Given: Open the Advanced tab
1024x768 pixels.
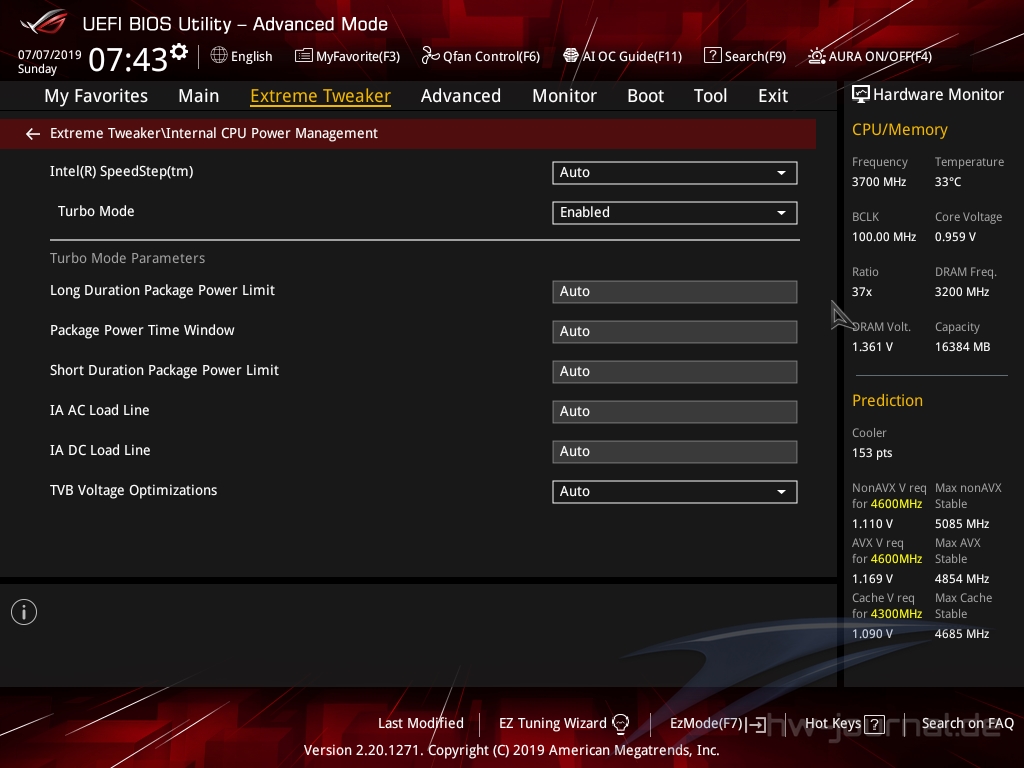Looking at the screenshot, I should pos(460,95).
